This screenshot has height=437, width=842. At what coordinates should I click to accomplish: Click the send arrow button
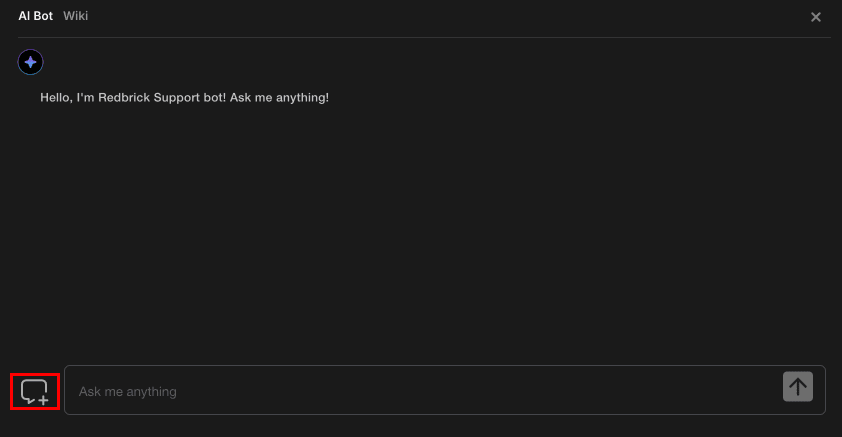click(797, 387)
